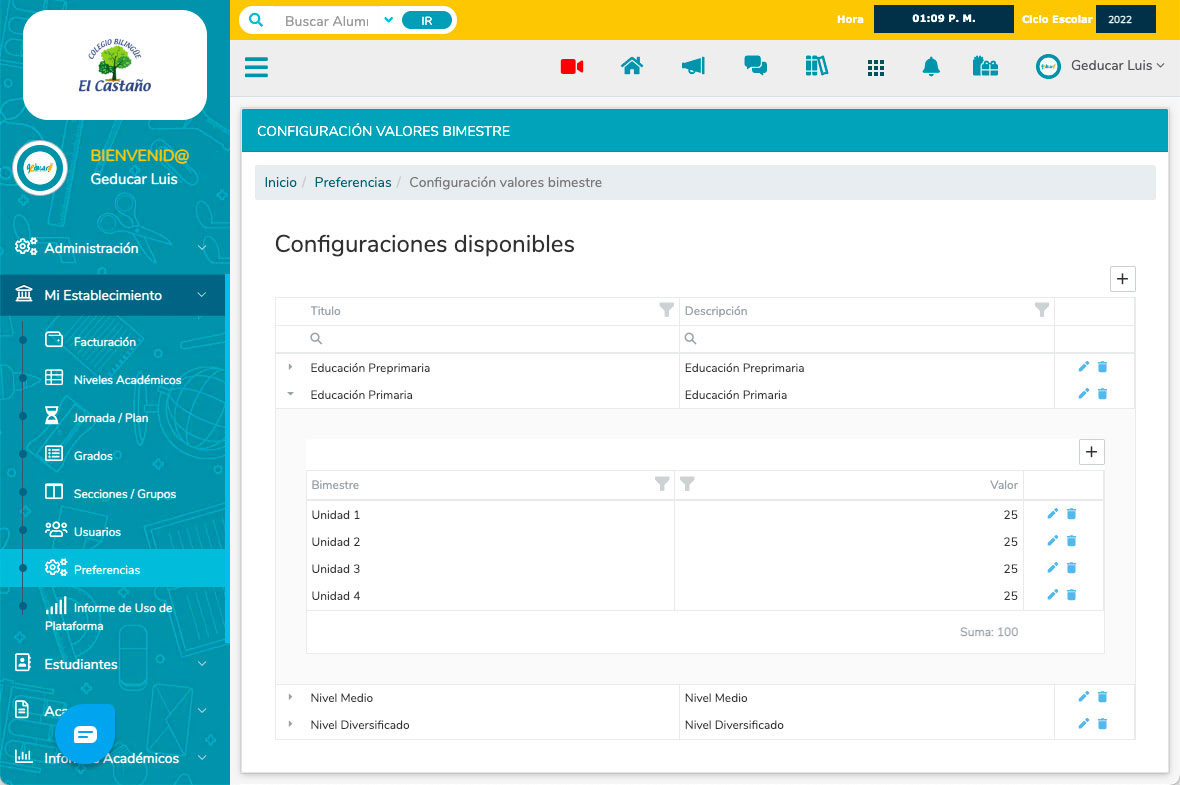Open Niveles Académicos in sidebar
The height and width of the screenshot is (785, 1180).
(127, 380)
